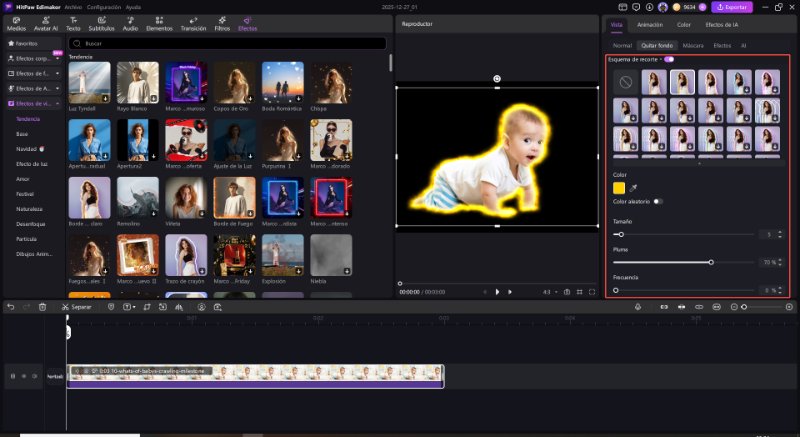Select the Desenfoque category
800x437 pixels.
point(31,224)
